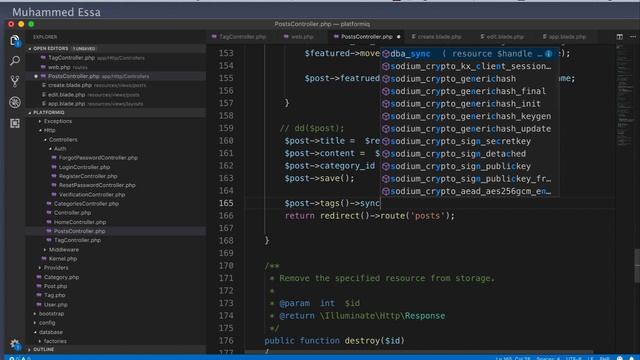640x360 pixels.
Task: Place cursor on destroy($id) function line
Action: [x=334, y=340]
